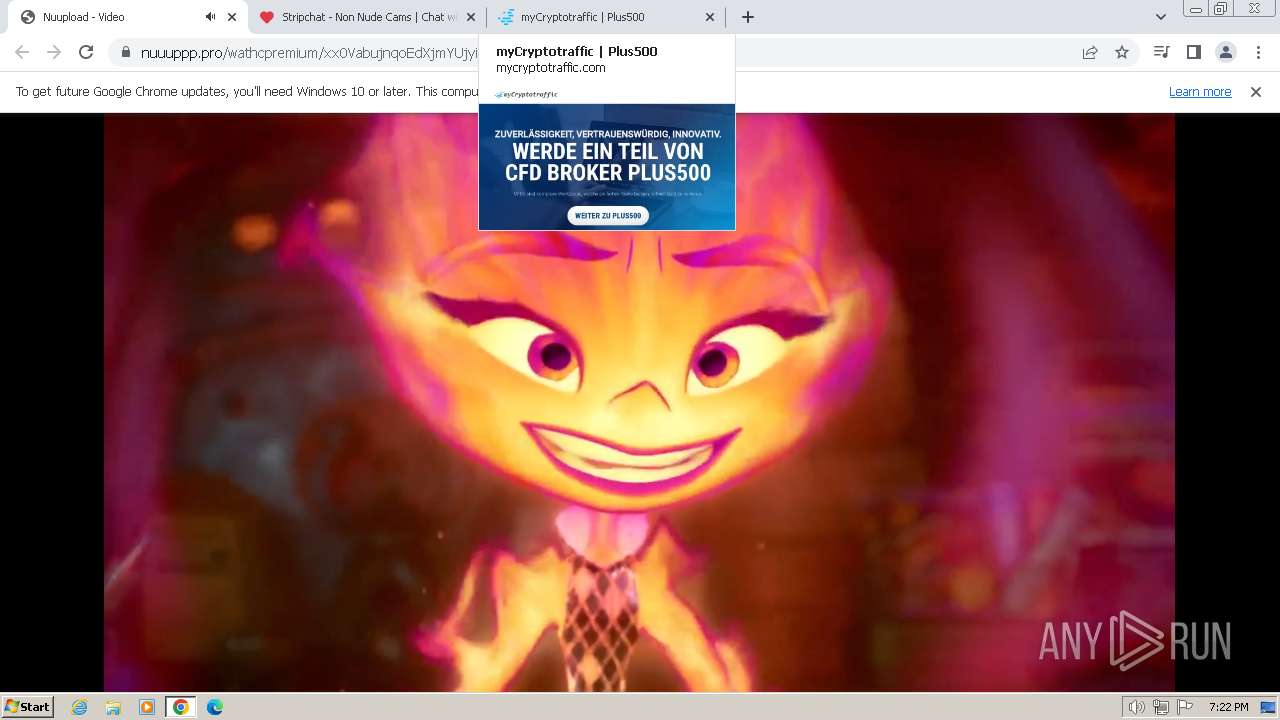Image resolution: width=1280 pixels, height=720 pixels.
Task: Bookmark this page with star icon
Action: pyautogui.click(x=1122, y=52)
